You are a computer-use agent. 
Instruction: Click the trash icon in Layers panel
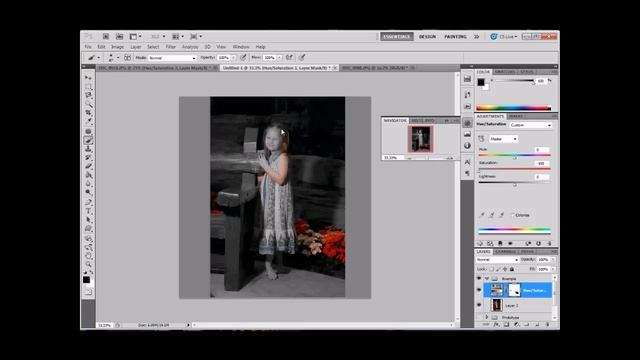tap(547, 325)
